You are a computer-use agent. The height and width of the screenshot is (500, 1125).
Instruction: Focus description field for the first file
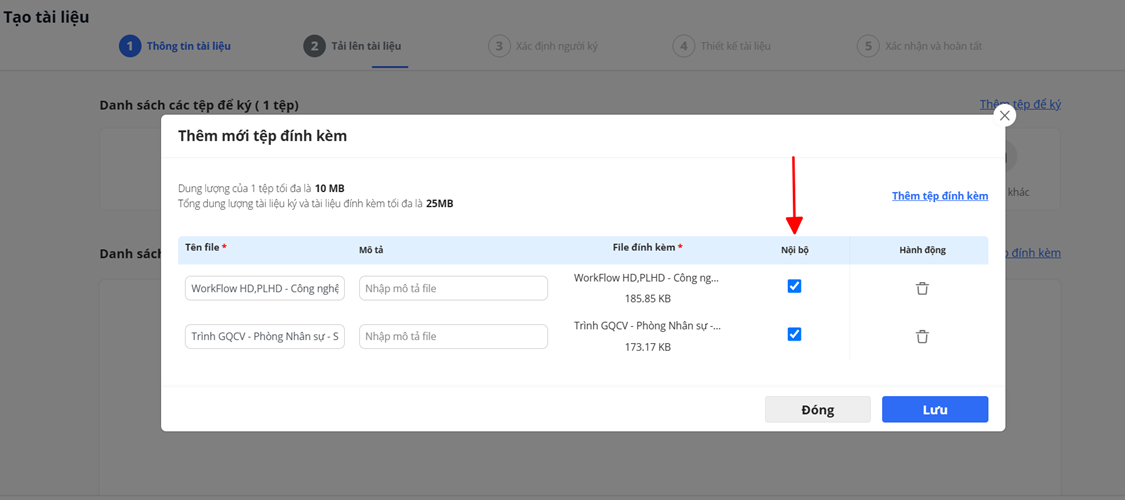click(453, 288)
